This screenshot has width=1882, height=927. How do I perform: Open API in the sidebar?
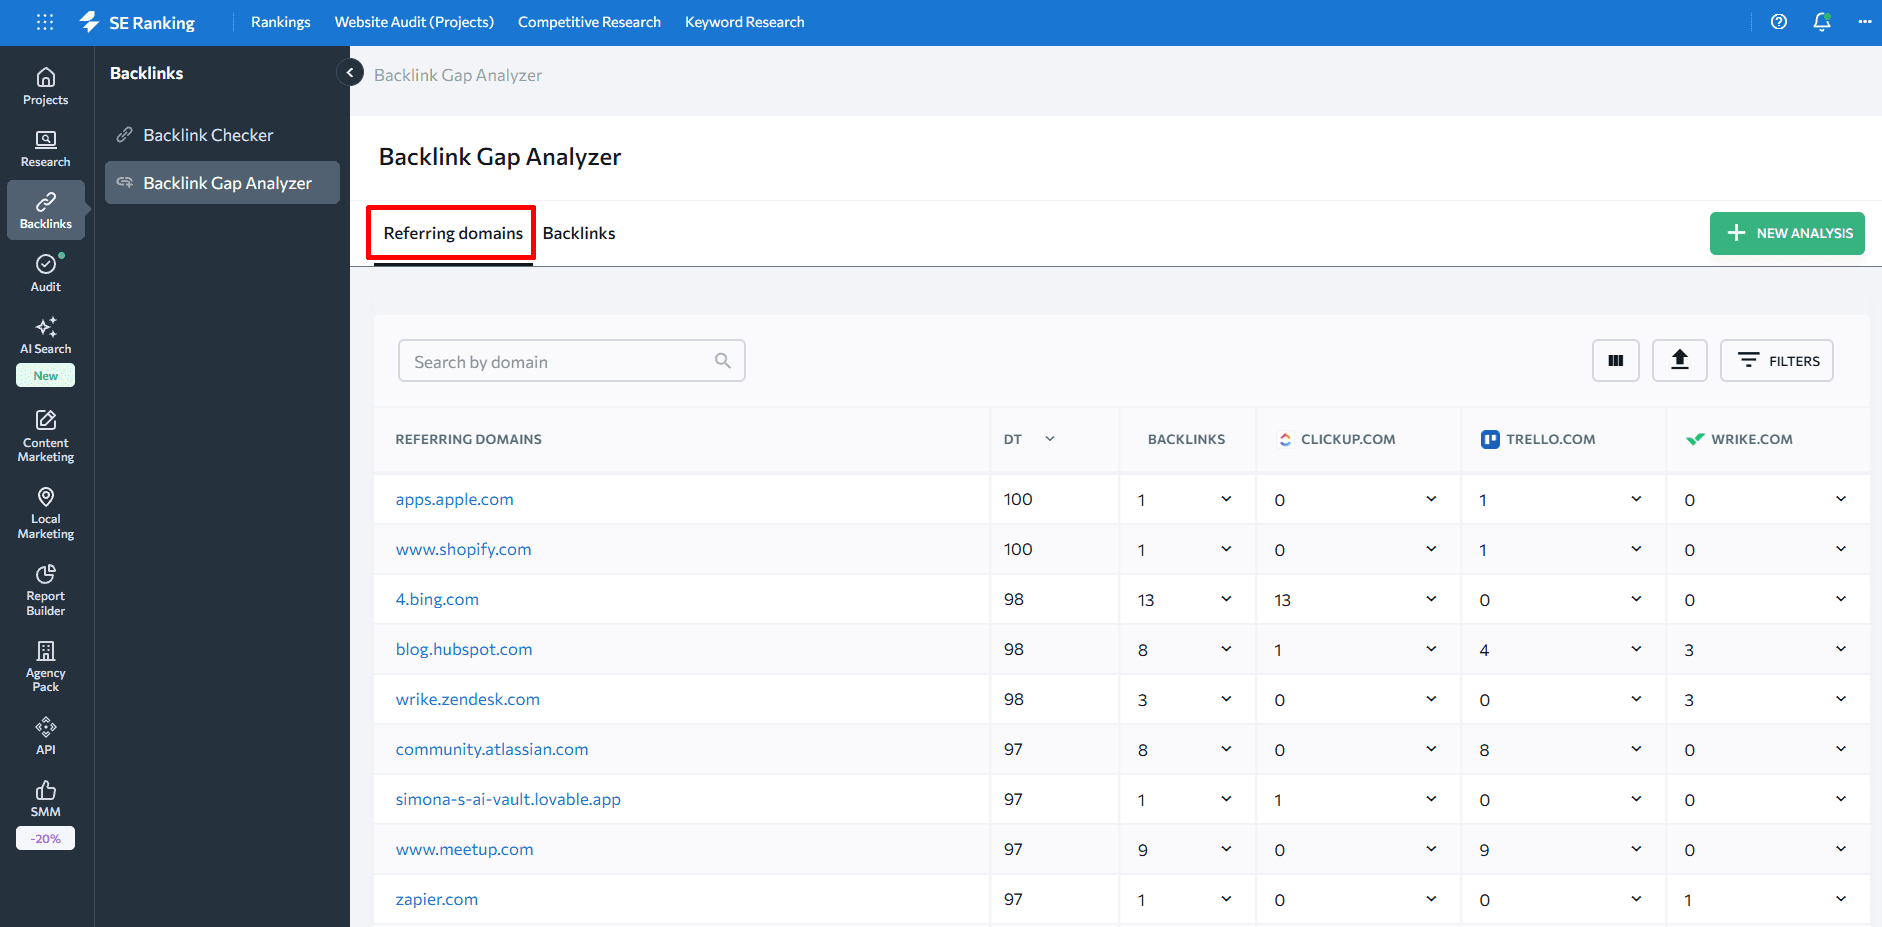coord(46,736)
